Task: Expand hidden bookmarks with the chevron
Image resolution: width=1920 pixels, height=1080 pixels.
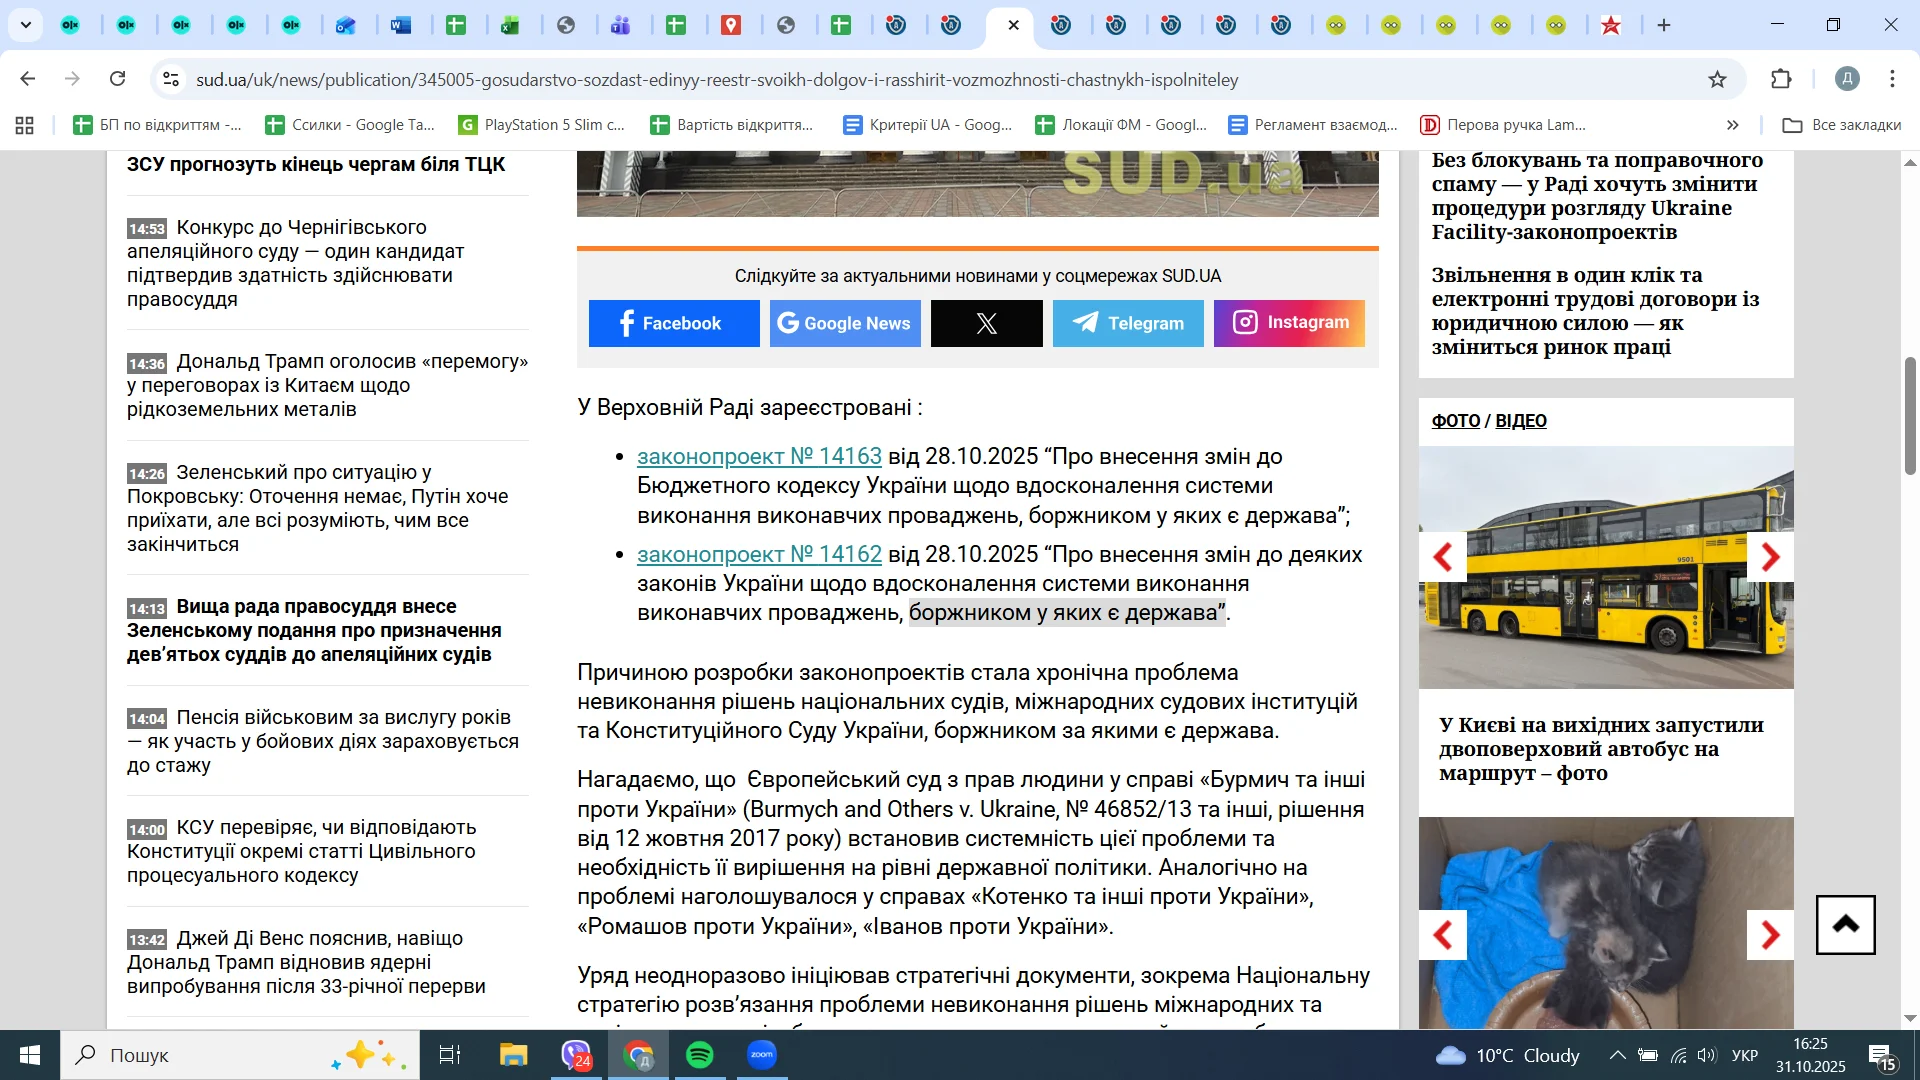Action: coord(1732,124)
